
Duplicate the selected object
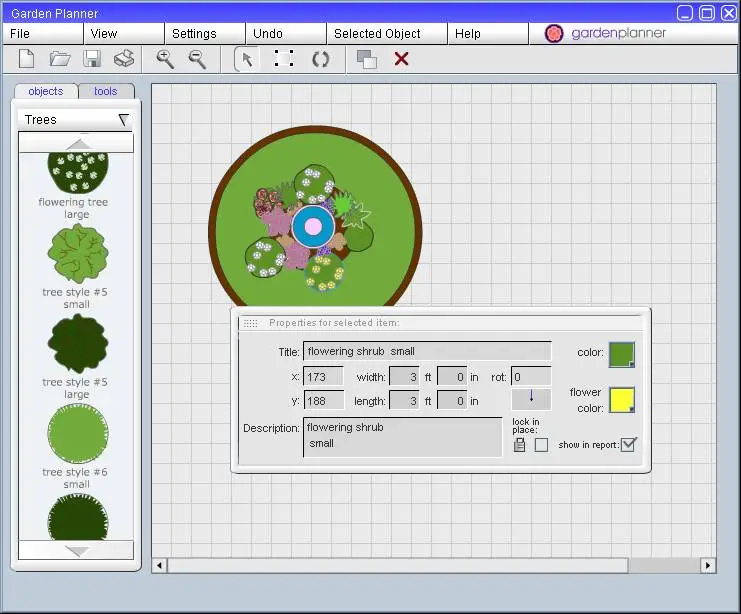[367, 60]
